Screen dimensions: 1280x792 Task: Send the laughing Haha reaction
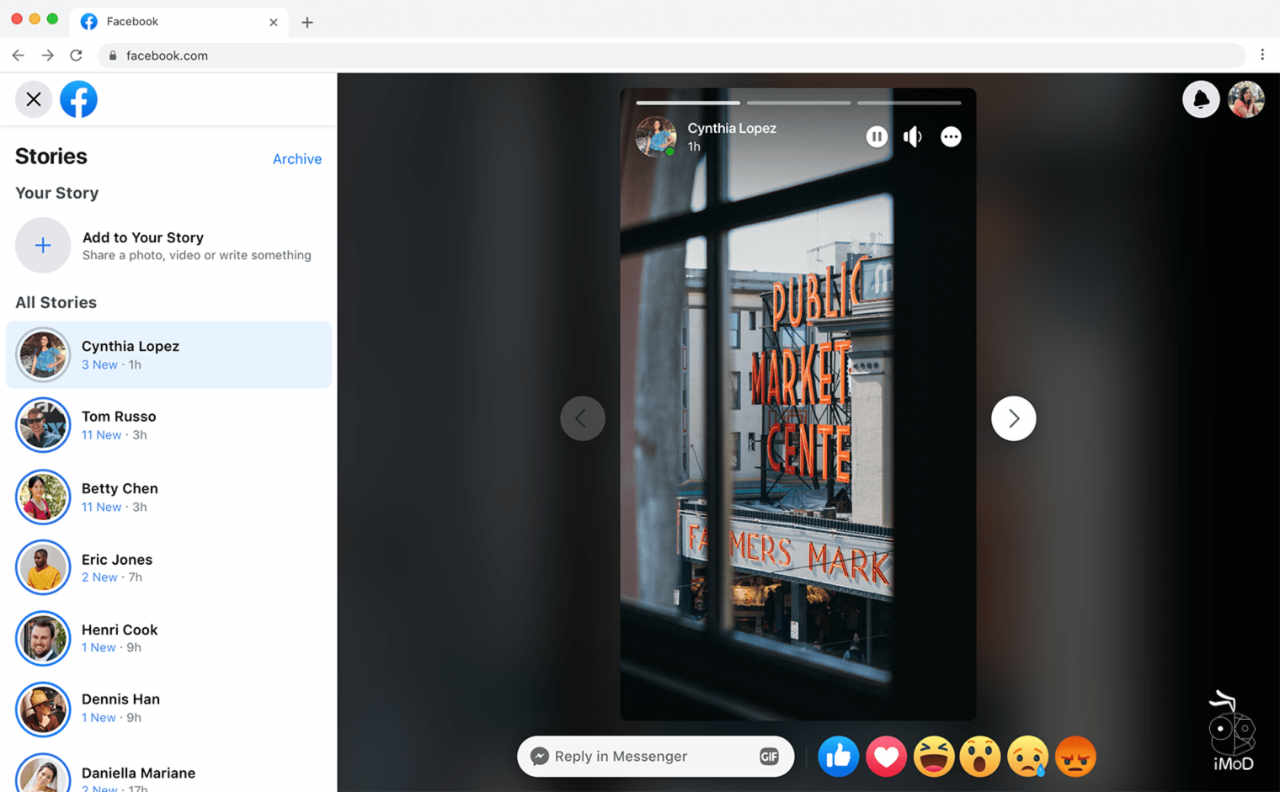tap(934, 757)
